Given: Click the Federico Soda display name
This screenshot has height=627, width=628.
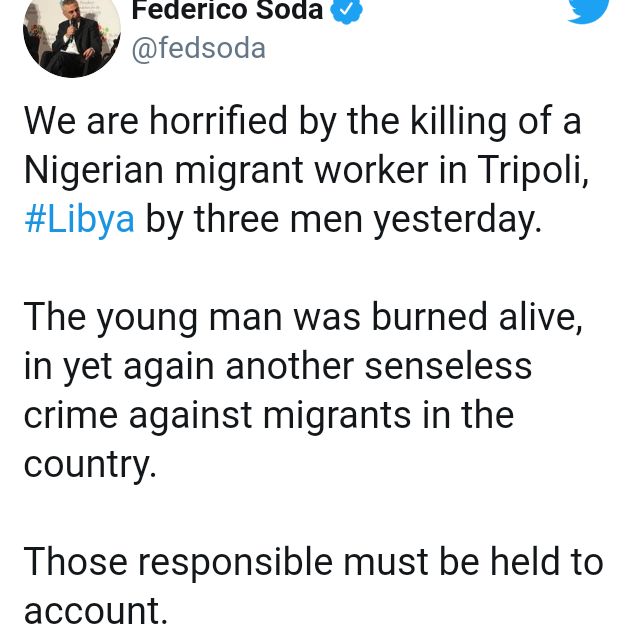Looking at the screenshot, I should (230, 10).
